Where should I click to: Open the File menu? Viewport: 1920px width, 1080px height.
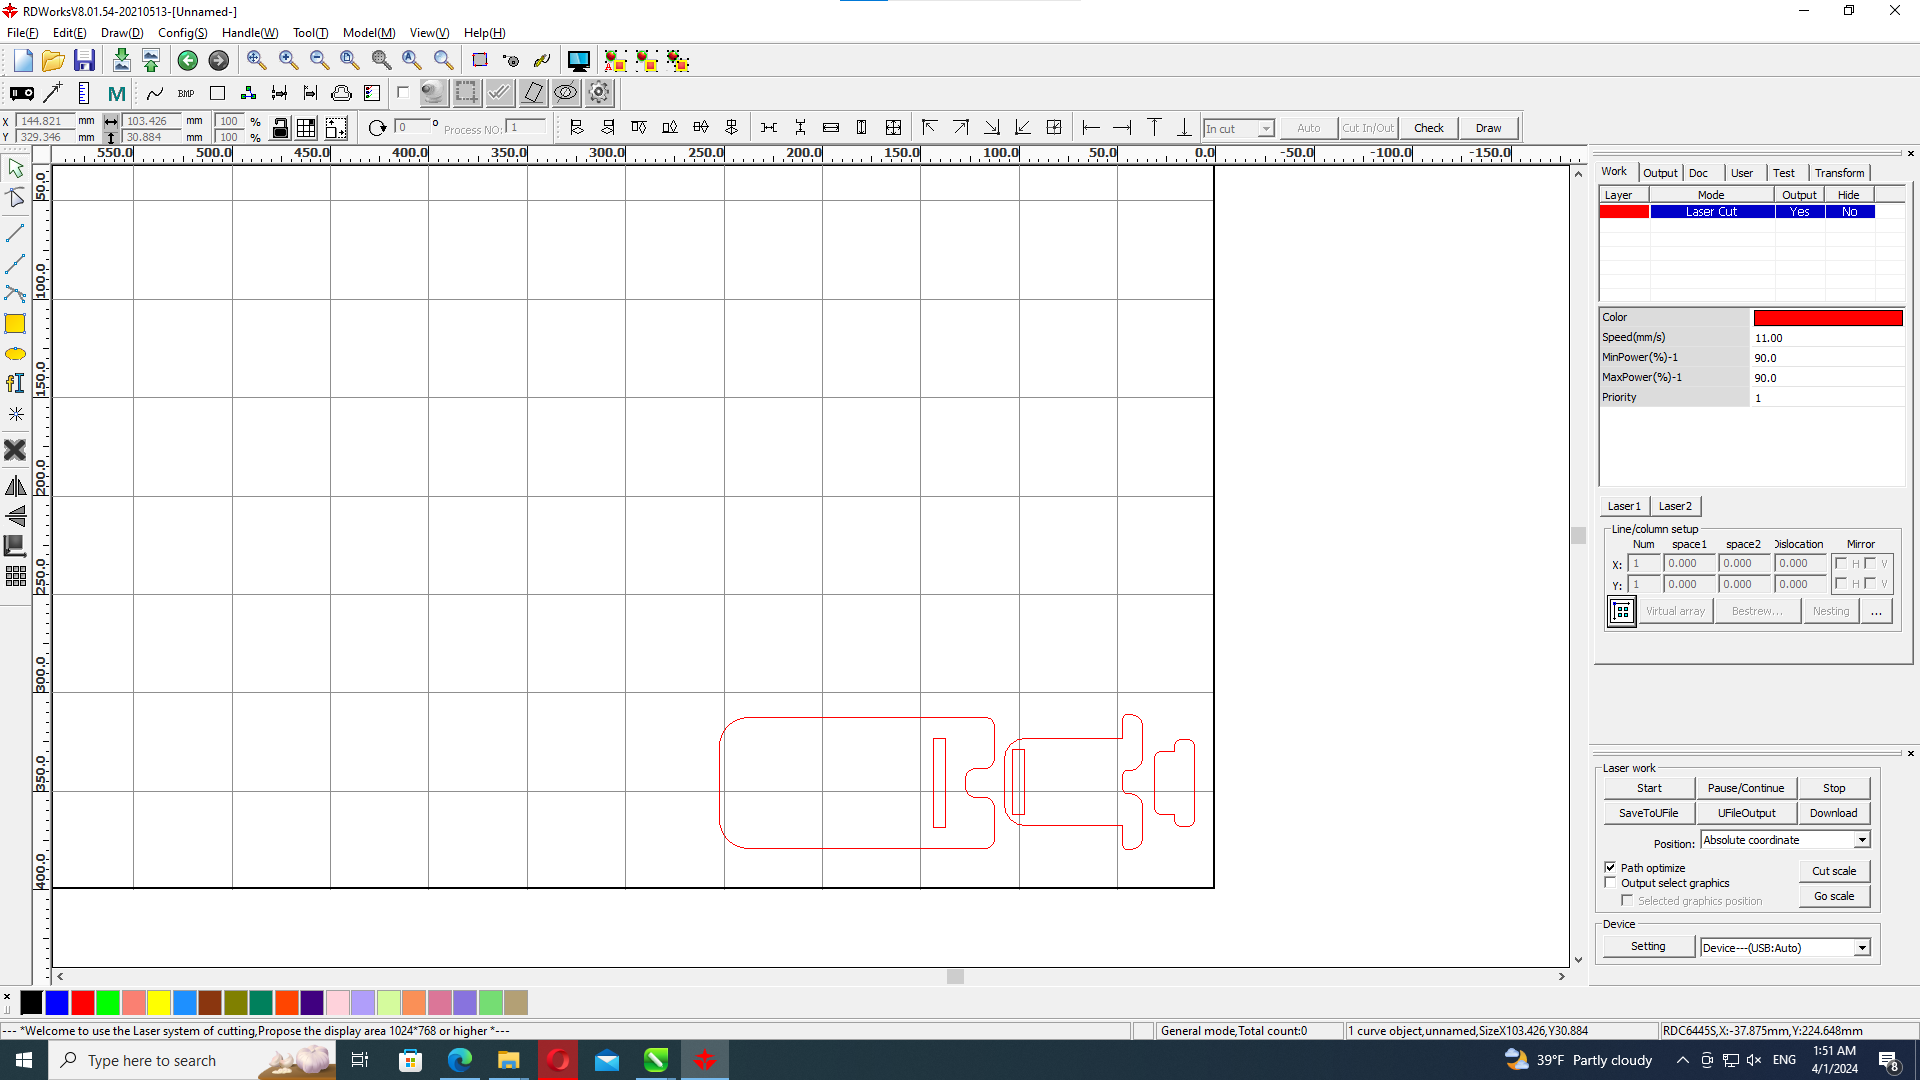click(22, 33)
